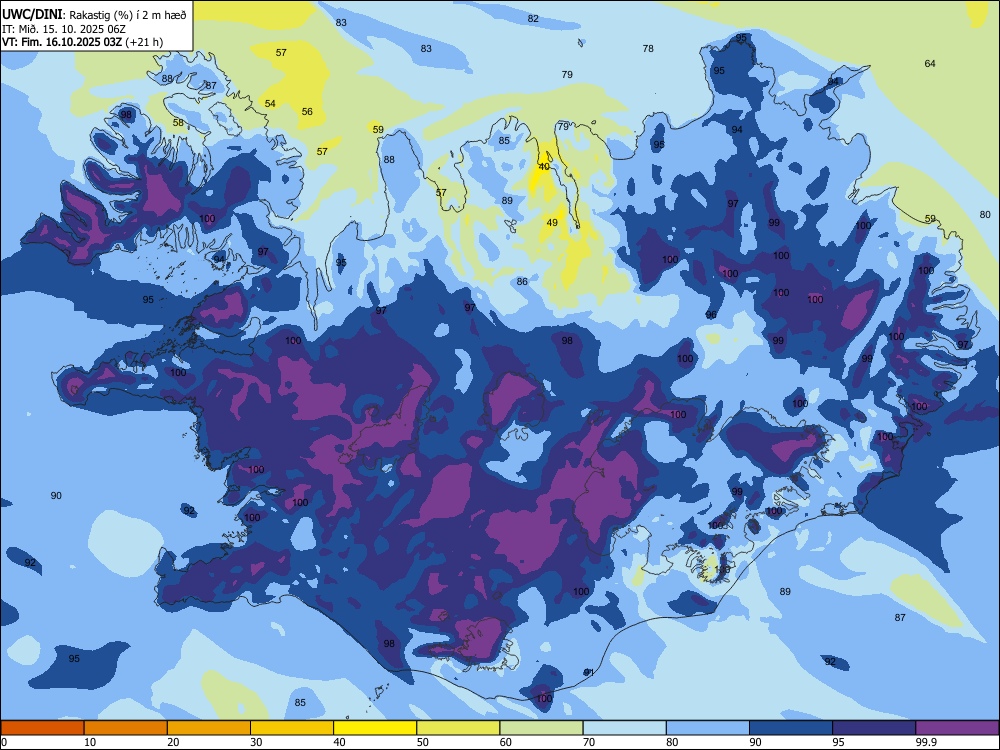This screenshot has height=750, width=1000.
Task: Click the legend tick label '99.9'
Action: click(x=926, y=742)
